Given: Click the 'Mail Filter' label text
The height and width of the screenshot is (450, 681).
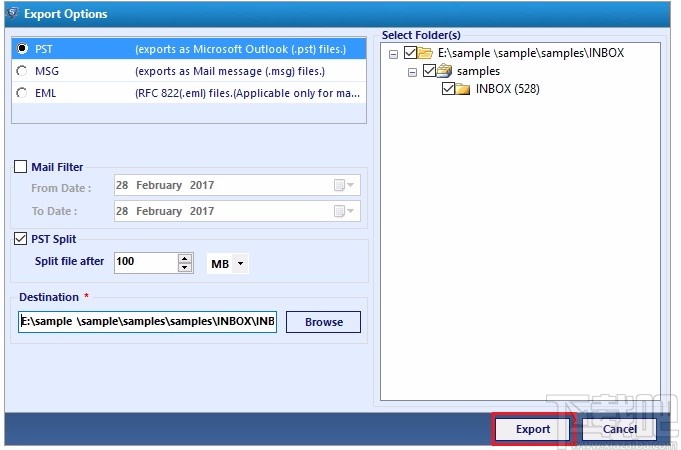Looking at the screenshot, I should pyautogui.click(x=57, y=167).
